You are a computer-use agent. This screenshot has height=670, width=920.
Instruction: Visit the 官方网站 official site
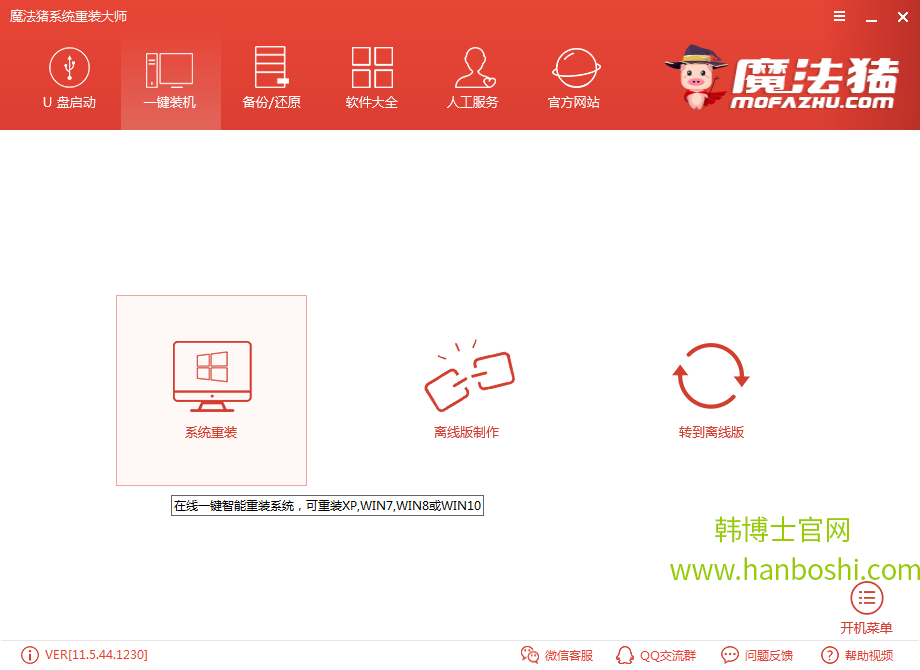point(574,80)
